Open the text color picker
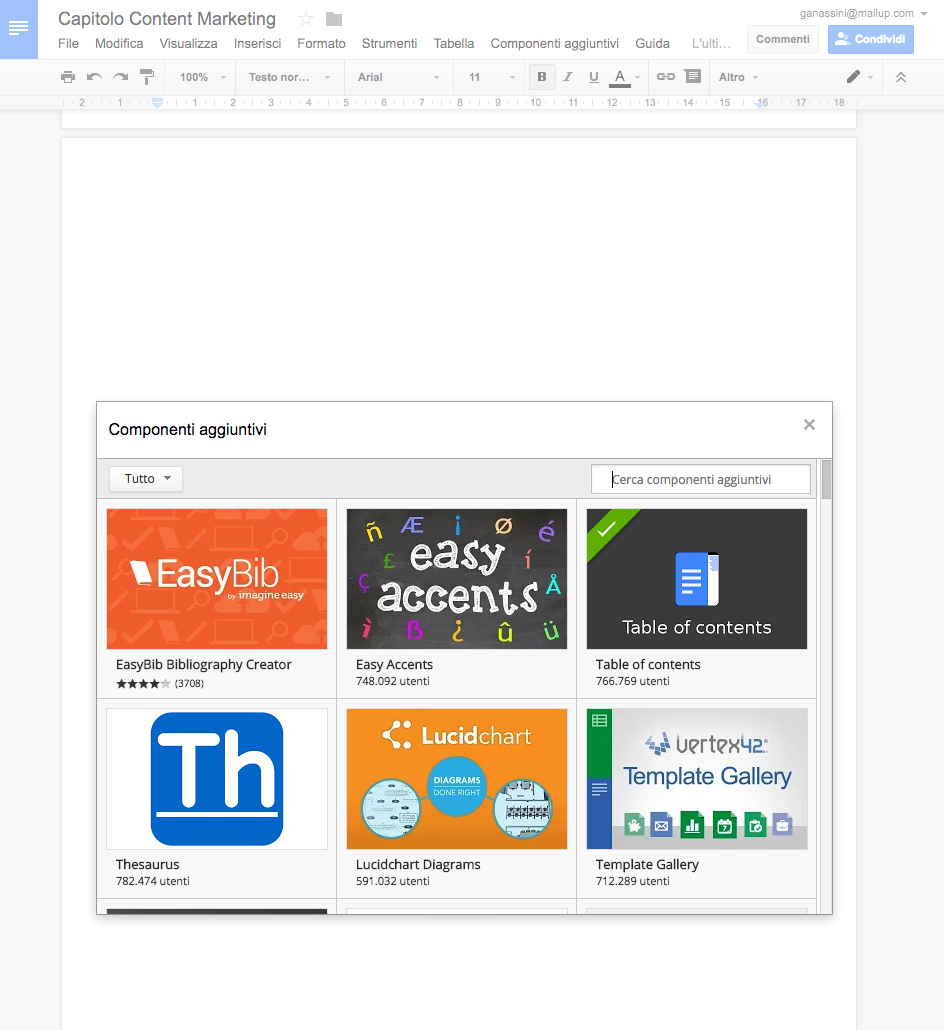The image size is (944, 1030). (620, 77)
